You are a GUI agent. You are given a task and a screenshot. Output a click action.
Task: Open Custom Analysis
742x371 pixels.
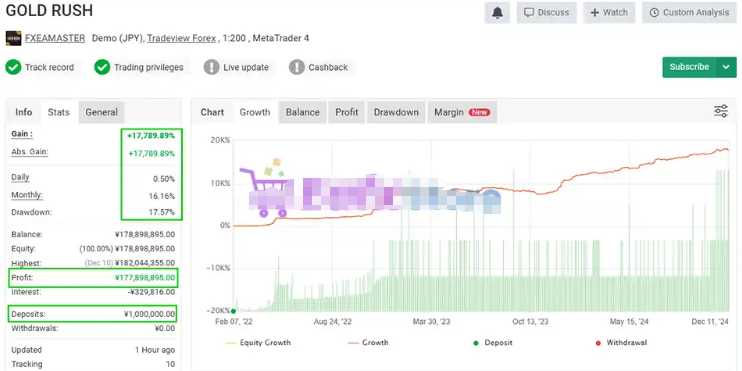(x=689, y=13)
